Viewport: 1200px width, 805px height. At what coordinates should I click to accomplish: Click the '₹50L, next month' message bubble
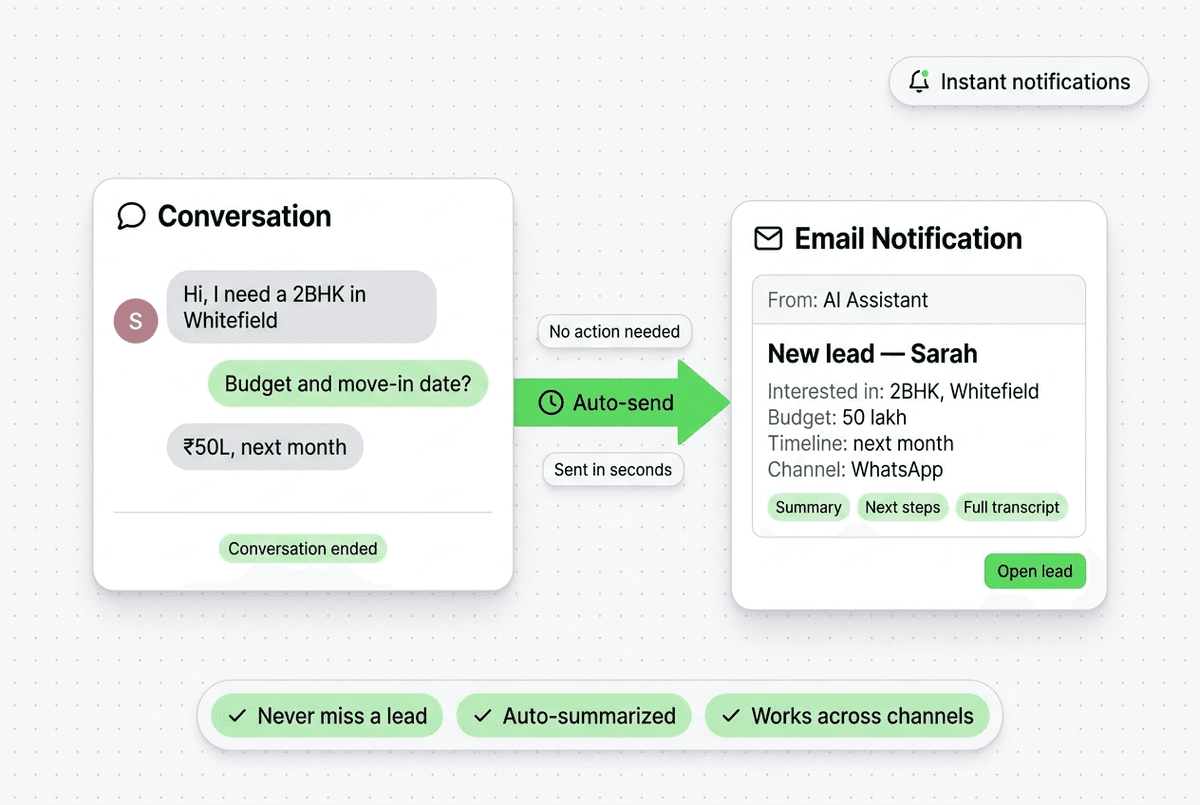[x=265, y=447]
